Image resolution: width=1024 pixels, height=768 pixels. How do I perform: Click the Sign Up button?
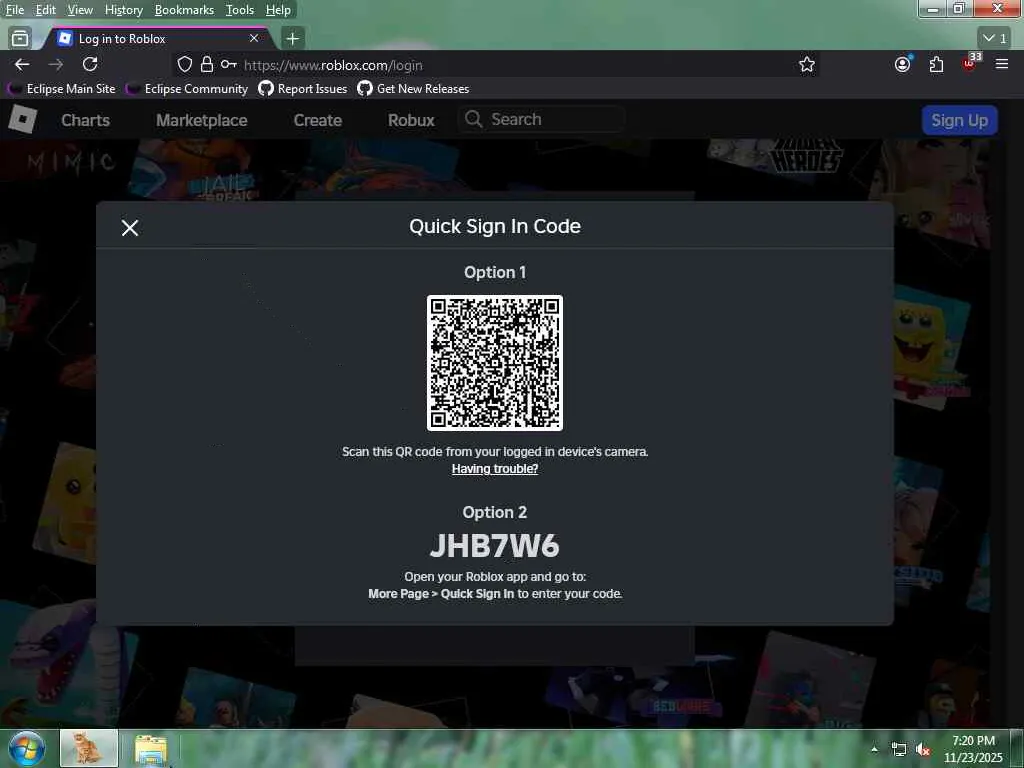(959, 120)
